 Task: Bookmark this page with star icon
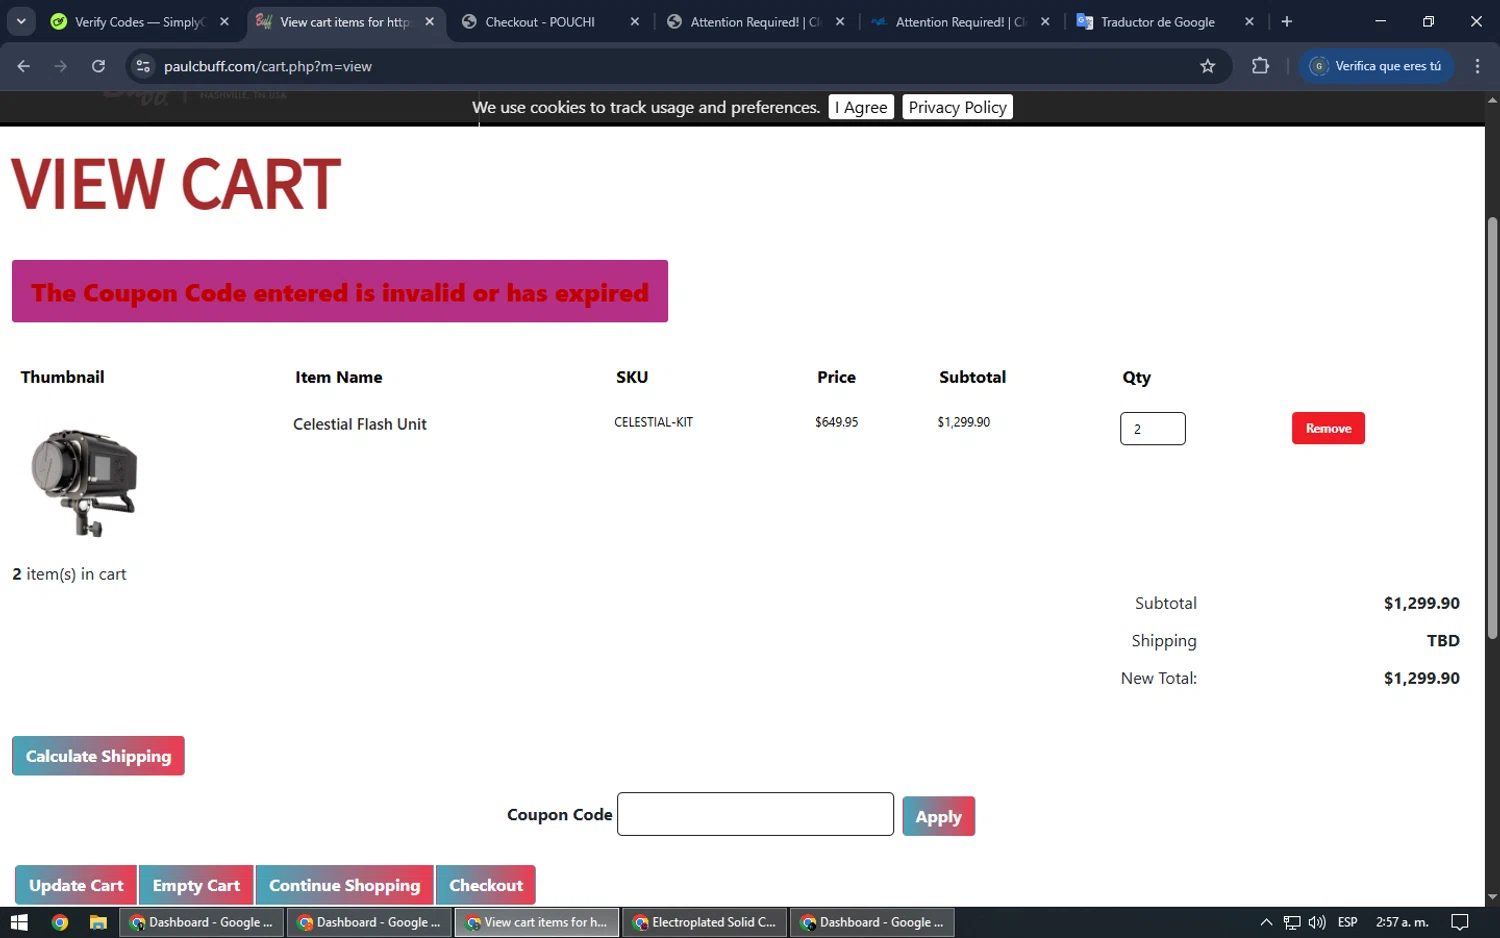(1208, 66)
